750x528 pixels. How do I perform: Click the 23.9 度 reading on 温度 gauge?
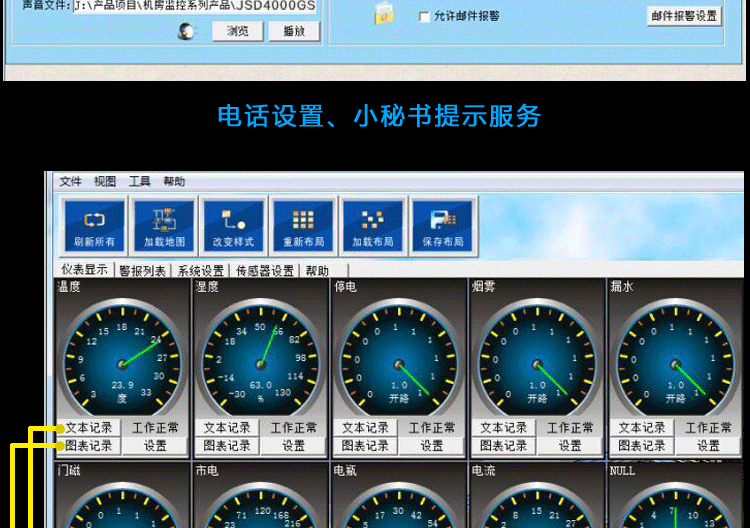click(x=122, y=391)
